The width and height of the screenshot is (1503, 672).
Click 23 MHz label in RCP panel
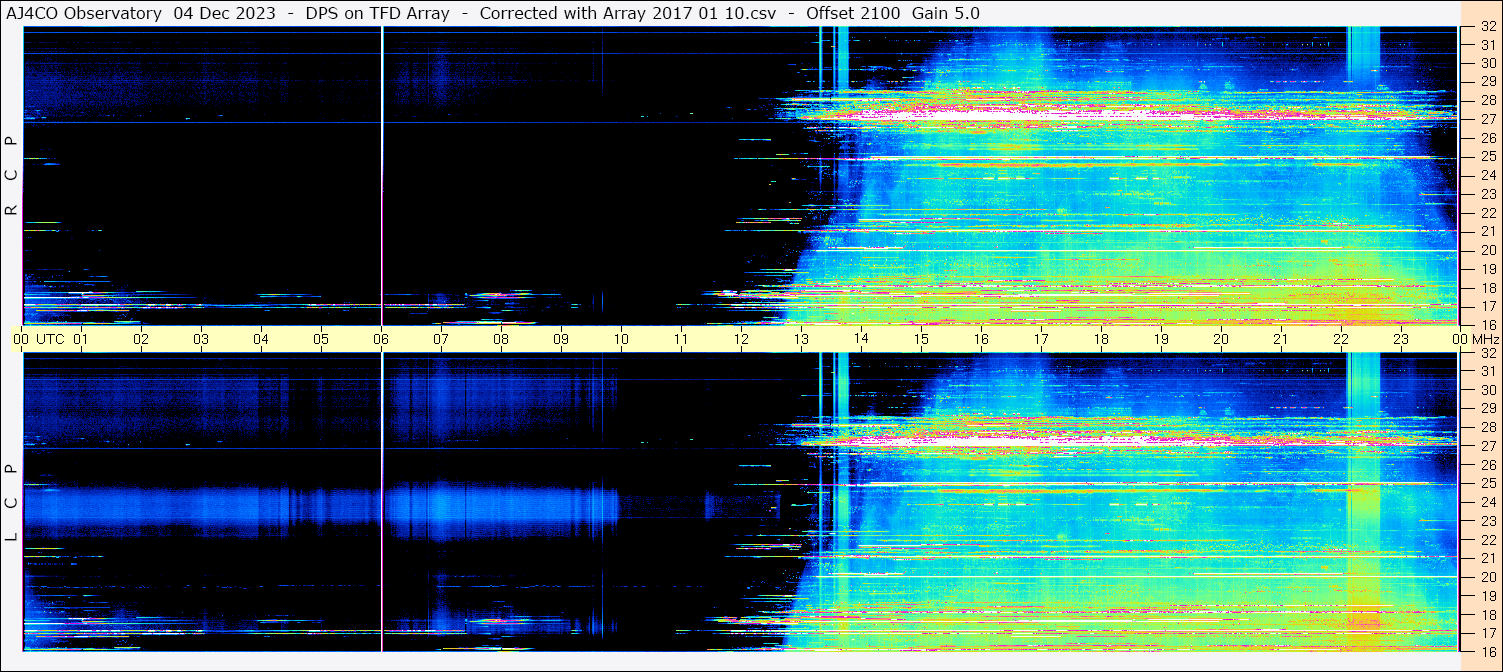[1487, 194]
